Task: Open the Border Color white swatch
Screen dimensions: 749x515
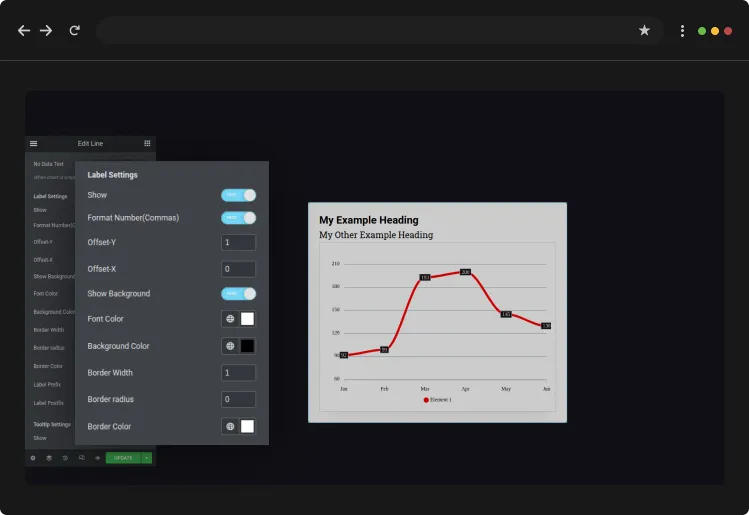Action: pos(247,426)
